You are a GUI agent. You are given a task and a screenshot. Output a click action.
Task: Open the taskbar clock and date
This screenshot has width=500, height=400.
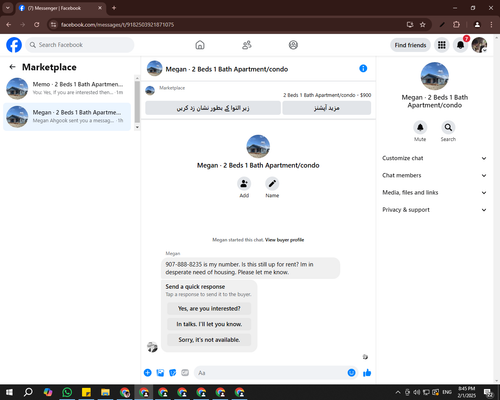click(x=467, y=392)
